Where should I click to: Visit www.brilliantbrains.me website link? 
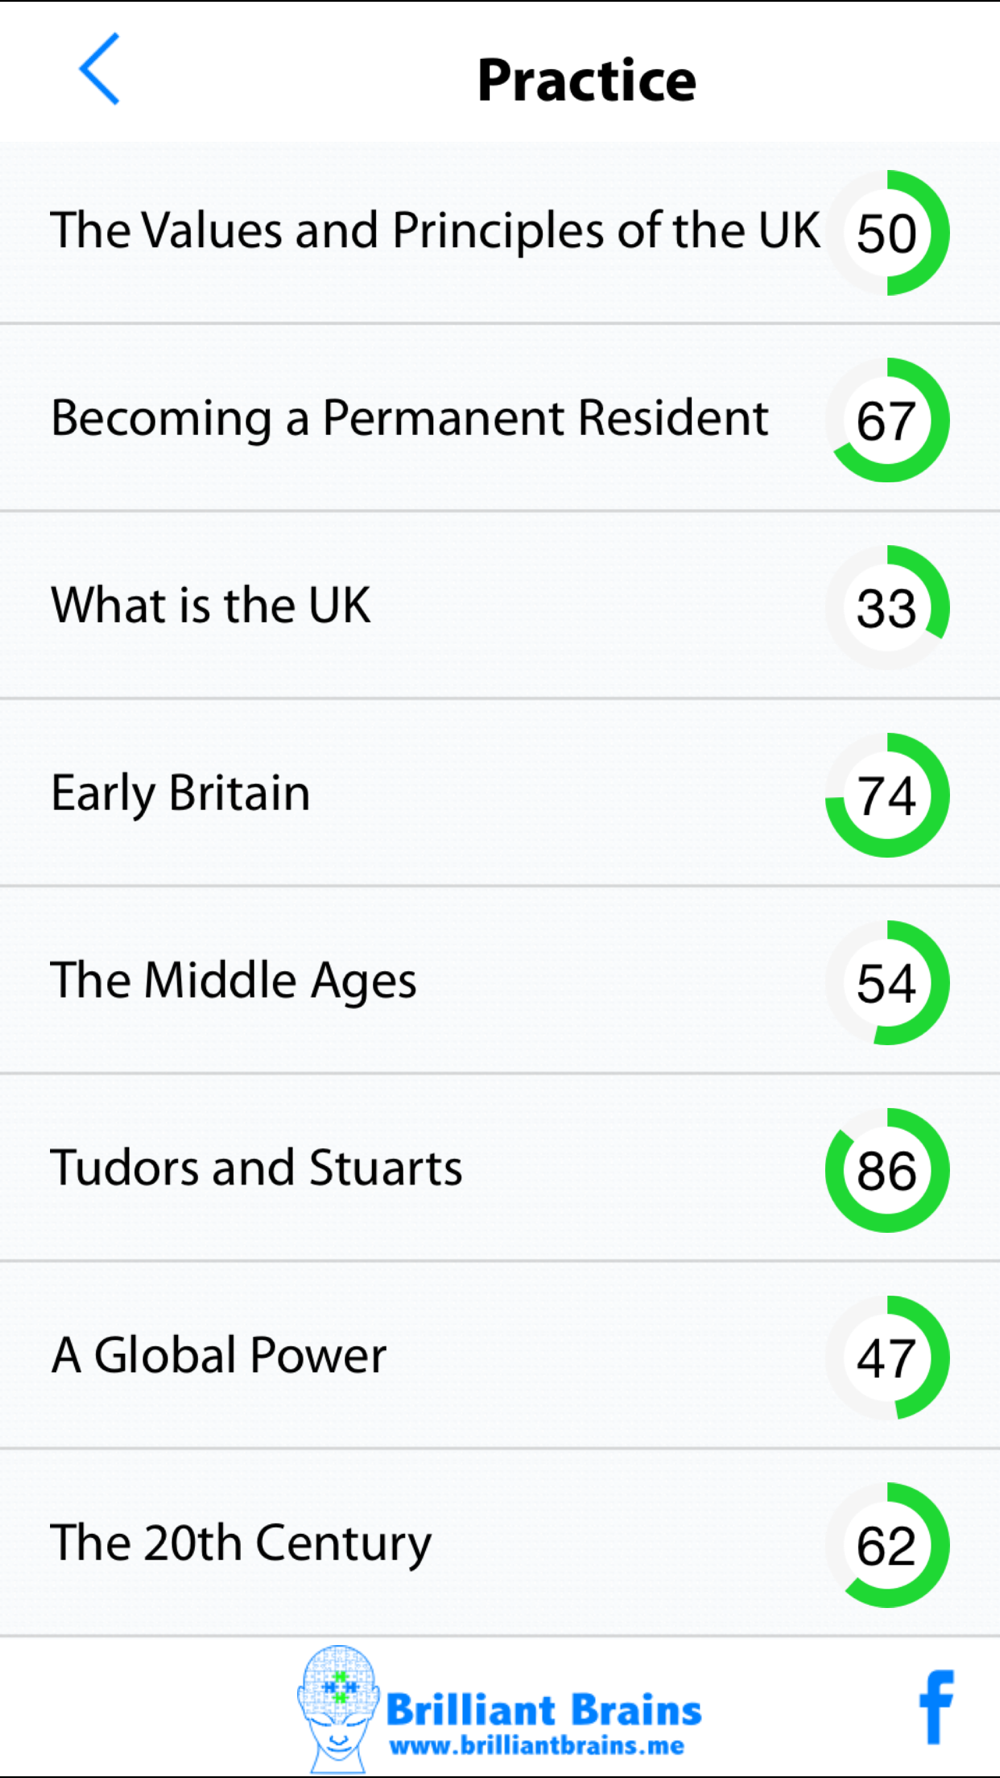537,1747
